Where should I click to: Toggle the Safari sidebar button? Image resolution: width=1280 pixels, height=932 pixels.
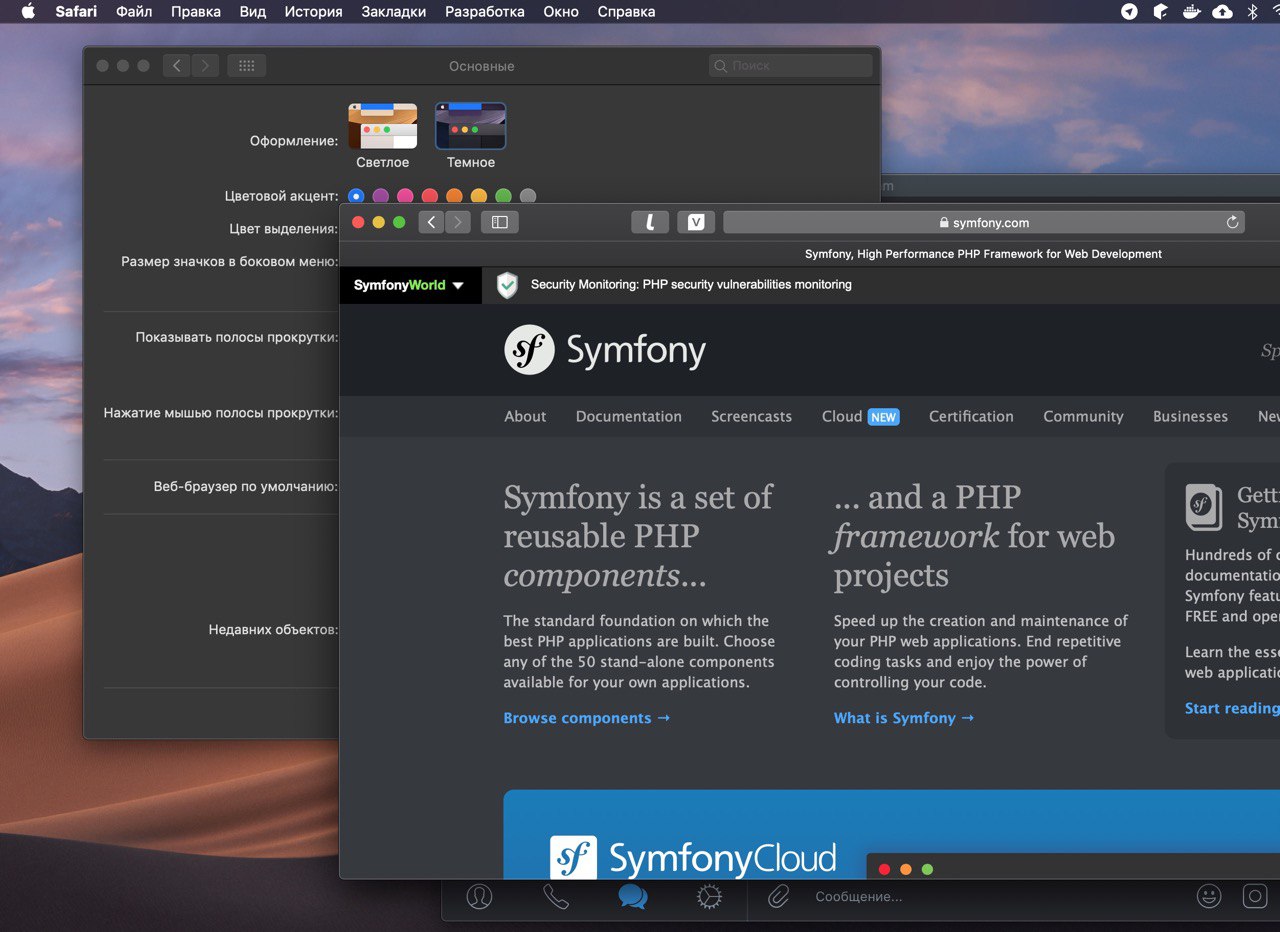500,222
